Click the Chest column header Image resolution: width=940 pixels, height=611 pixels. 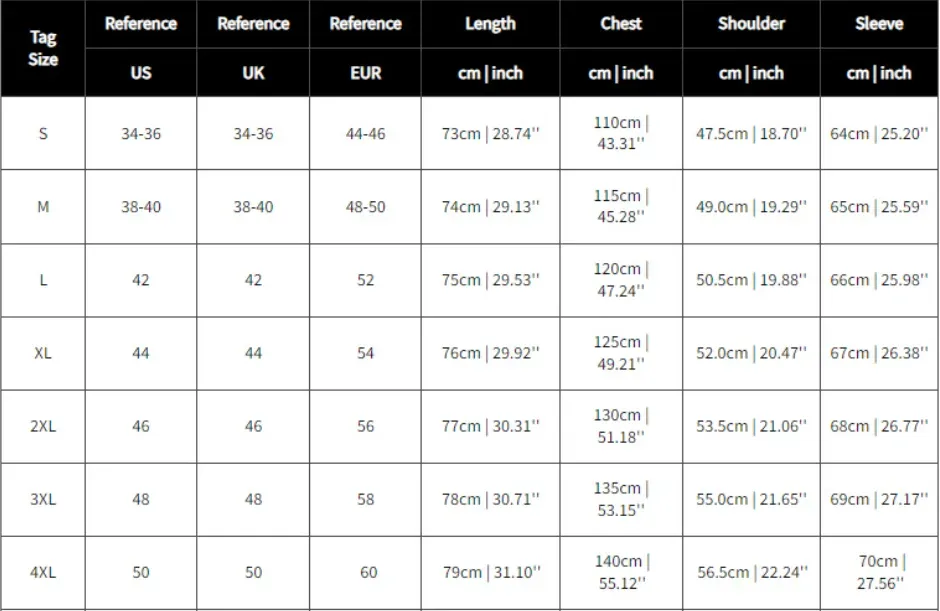(621, 24)
